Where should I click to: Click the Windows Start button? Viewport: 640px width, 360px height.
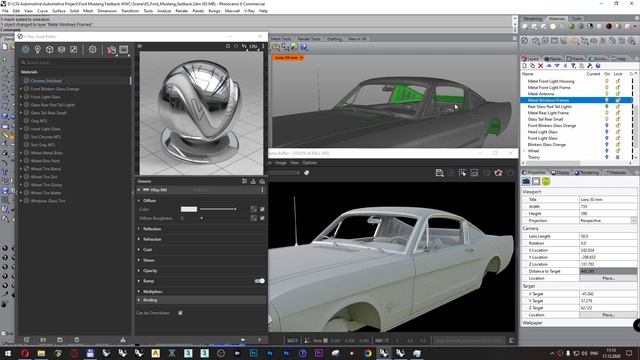8,353
